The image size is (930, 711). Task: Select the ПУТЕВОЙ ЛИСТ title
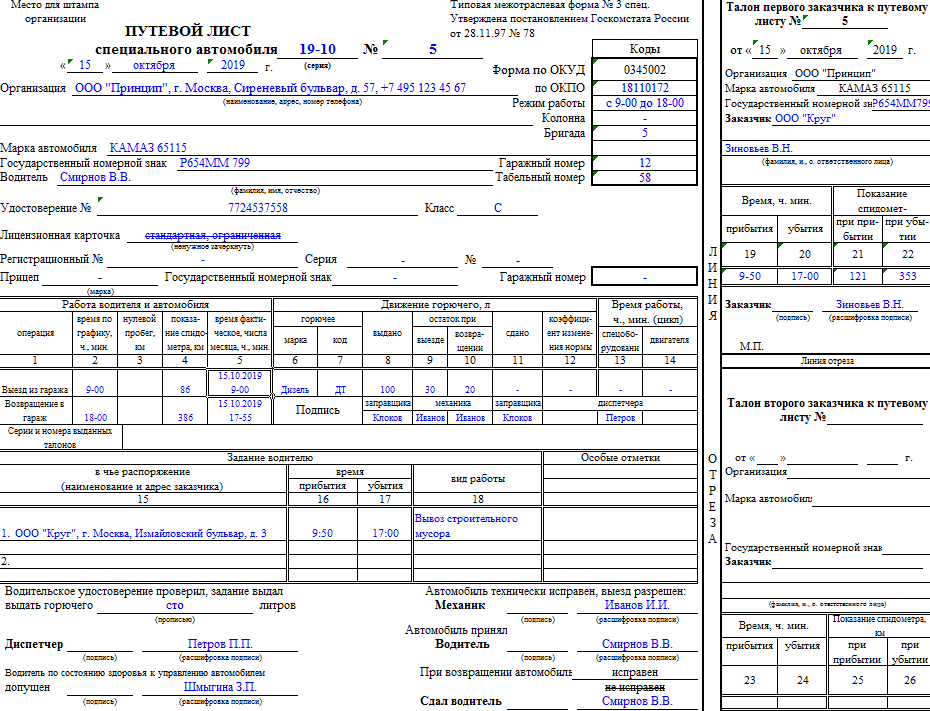click(187, 31)
